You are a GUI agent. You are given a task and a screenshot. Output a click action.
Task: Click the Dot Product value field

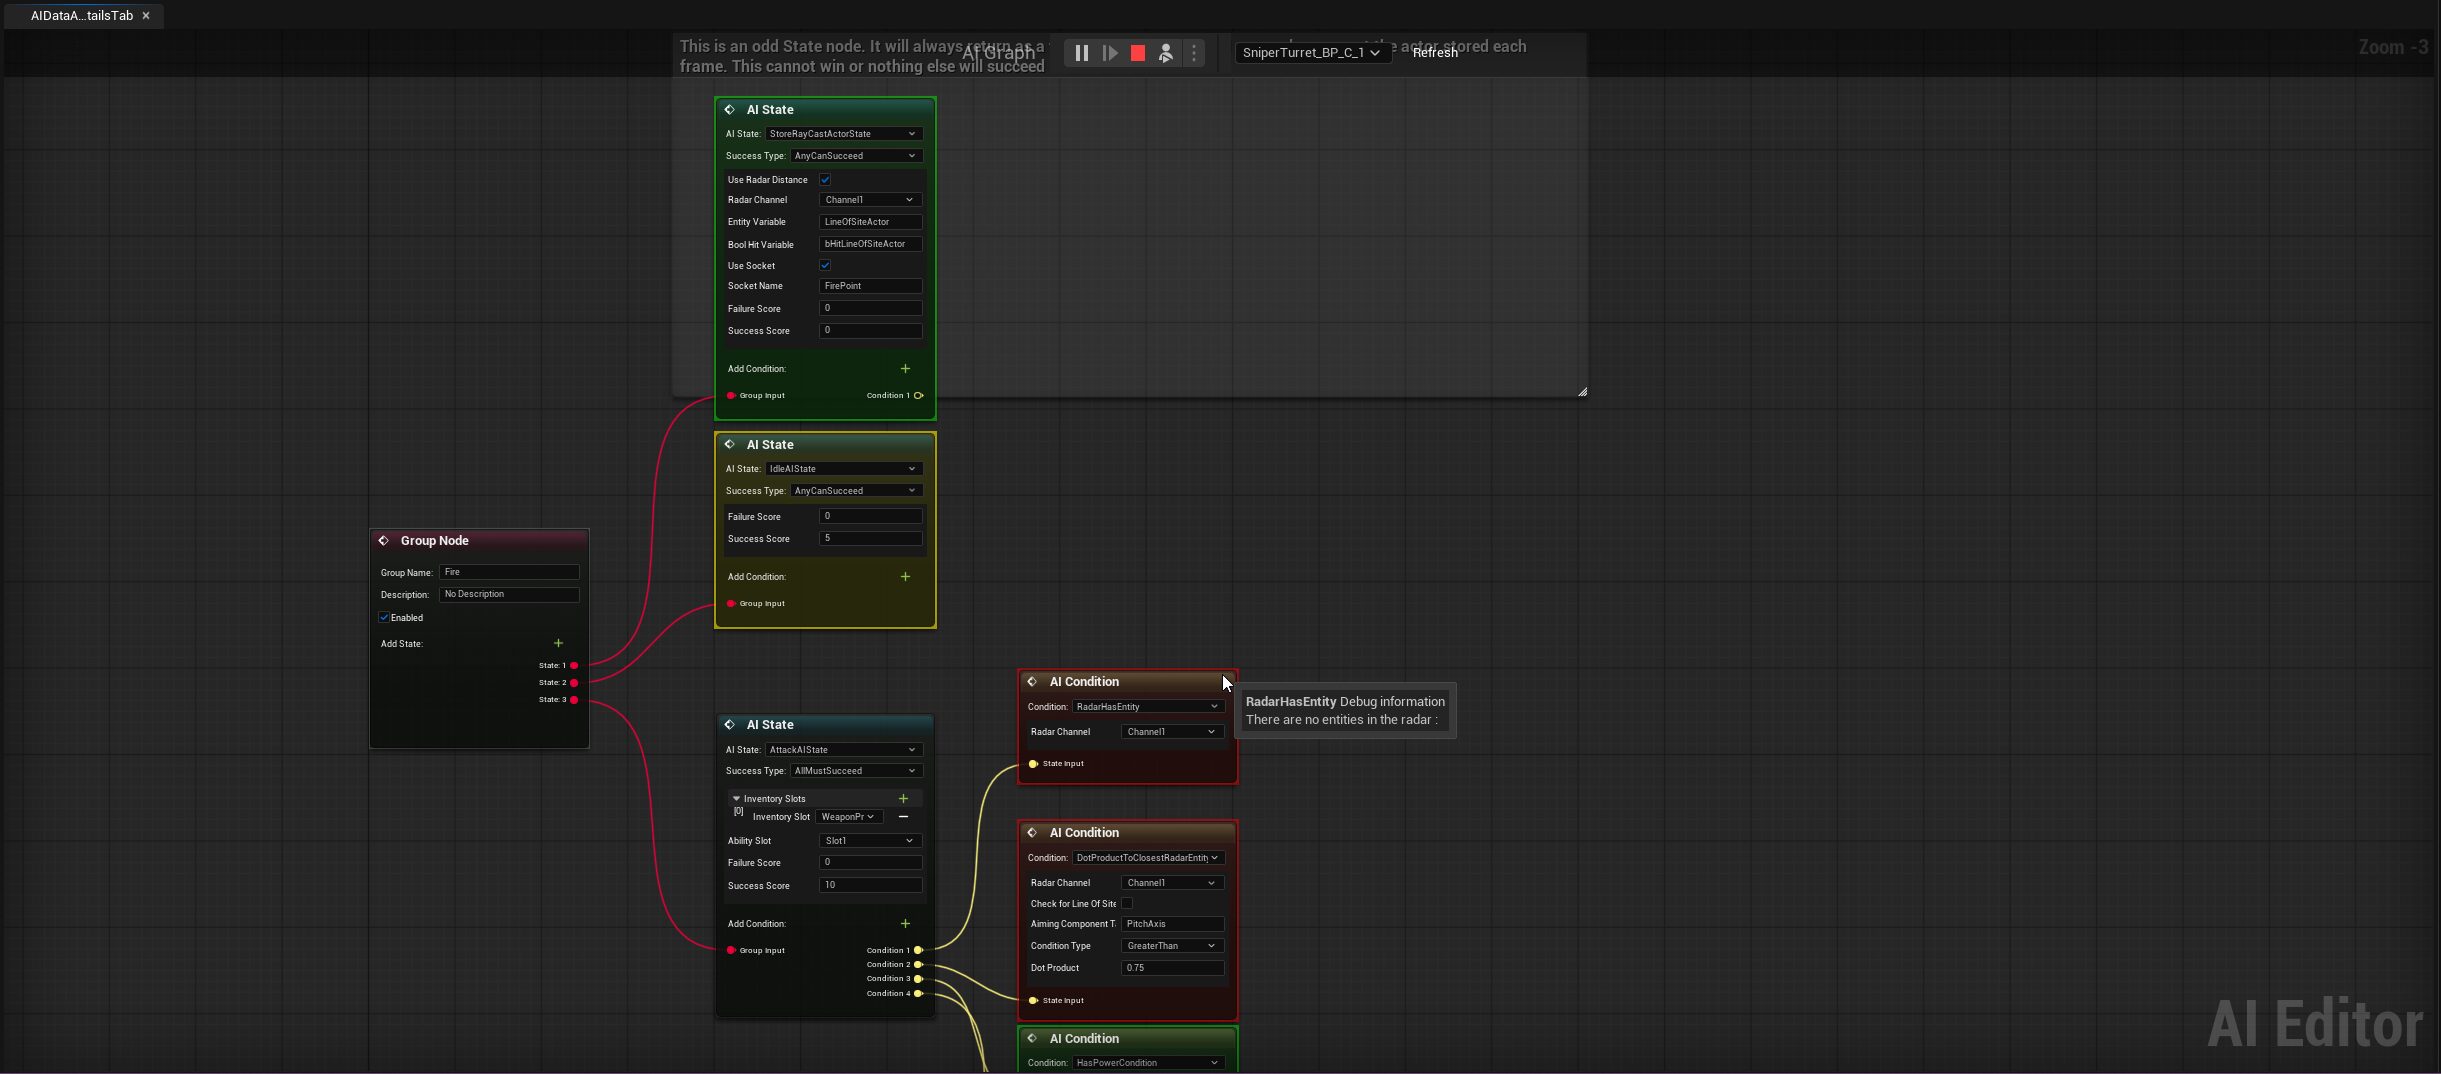point(1172,968)
